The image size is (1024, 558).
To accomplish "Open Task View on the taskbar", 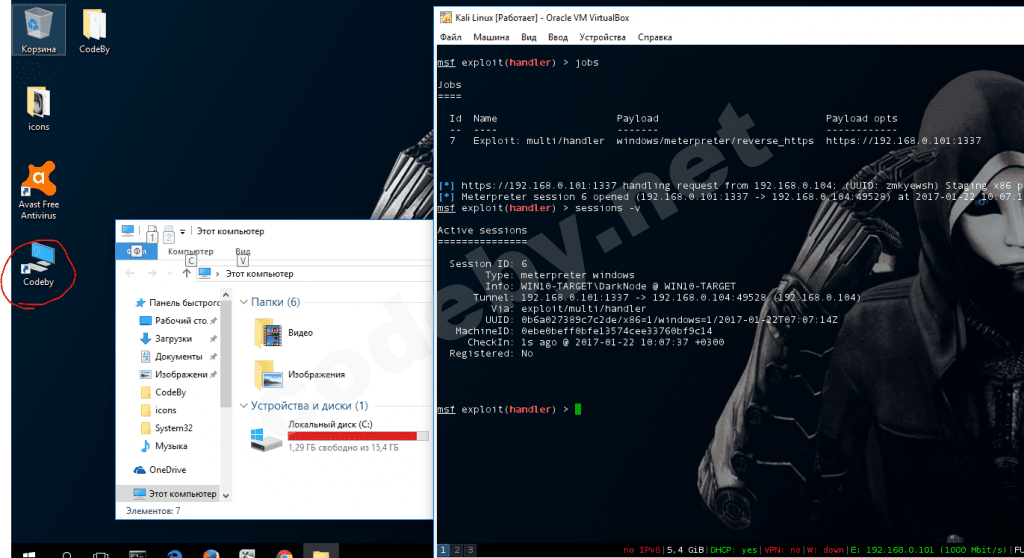I will point(101,554).
